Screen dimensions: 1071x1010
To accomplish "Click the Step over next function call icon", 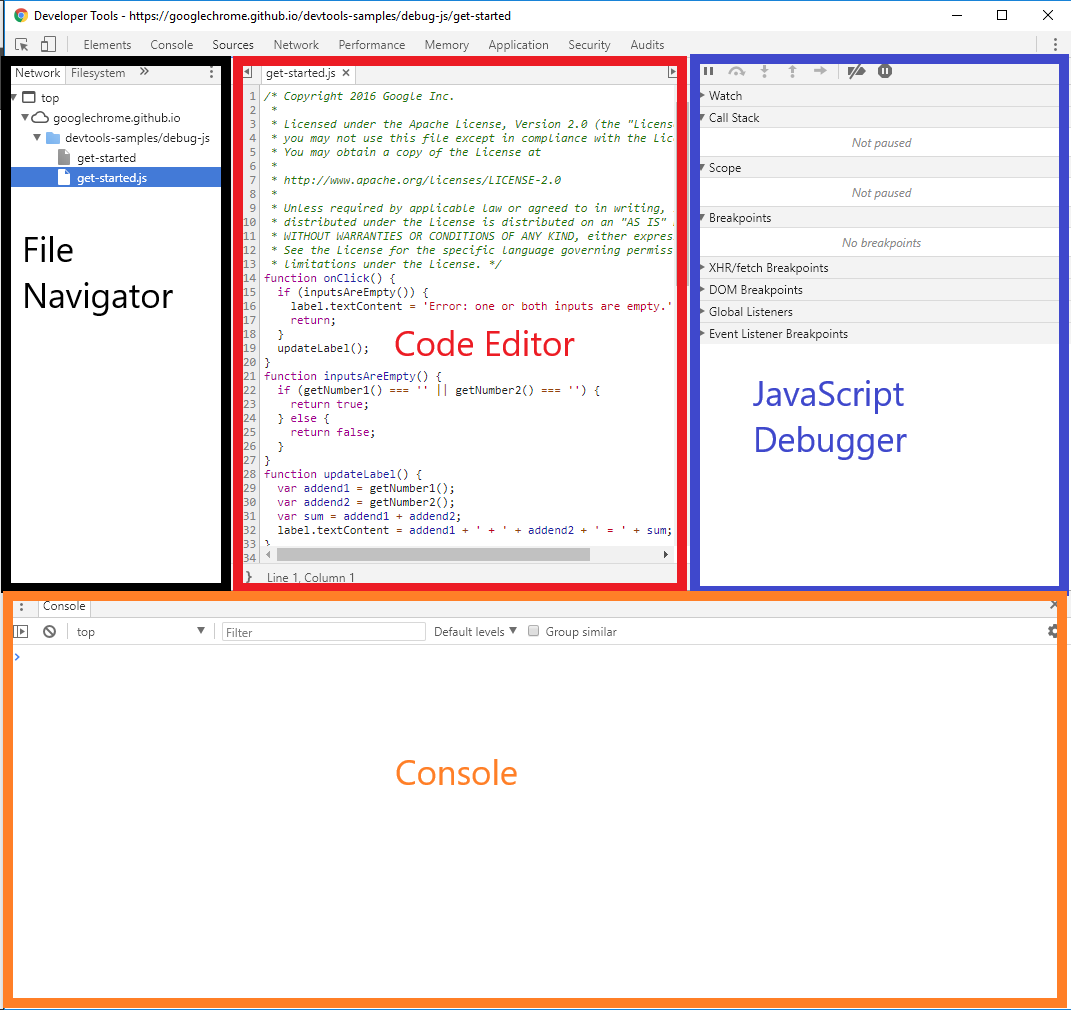I will (x=737, y=70).
